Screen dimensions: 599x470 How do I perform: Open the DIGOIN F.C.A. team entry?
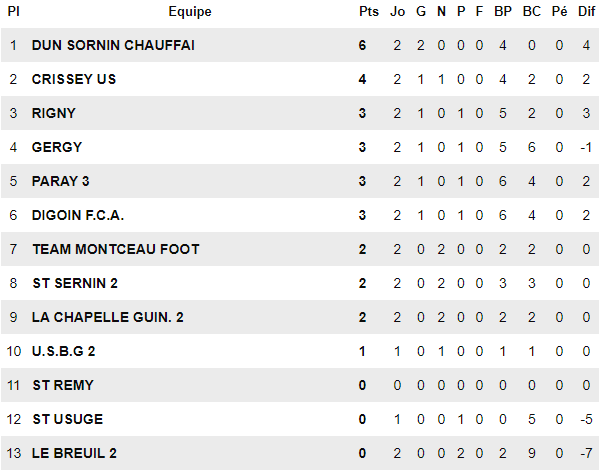pos(78,215)
